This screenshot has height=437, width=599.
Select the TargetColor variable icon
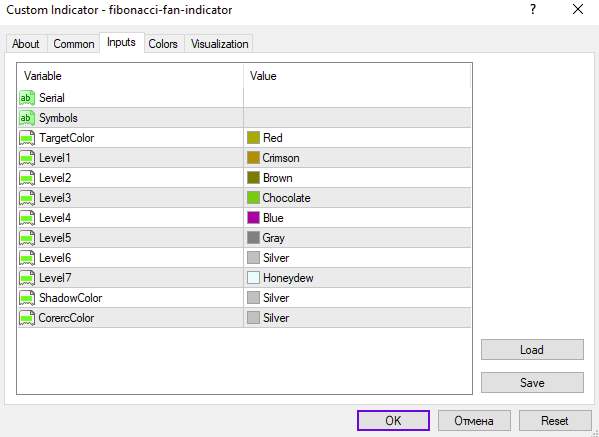pyautogui.click(x=27, y=138)
